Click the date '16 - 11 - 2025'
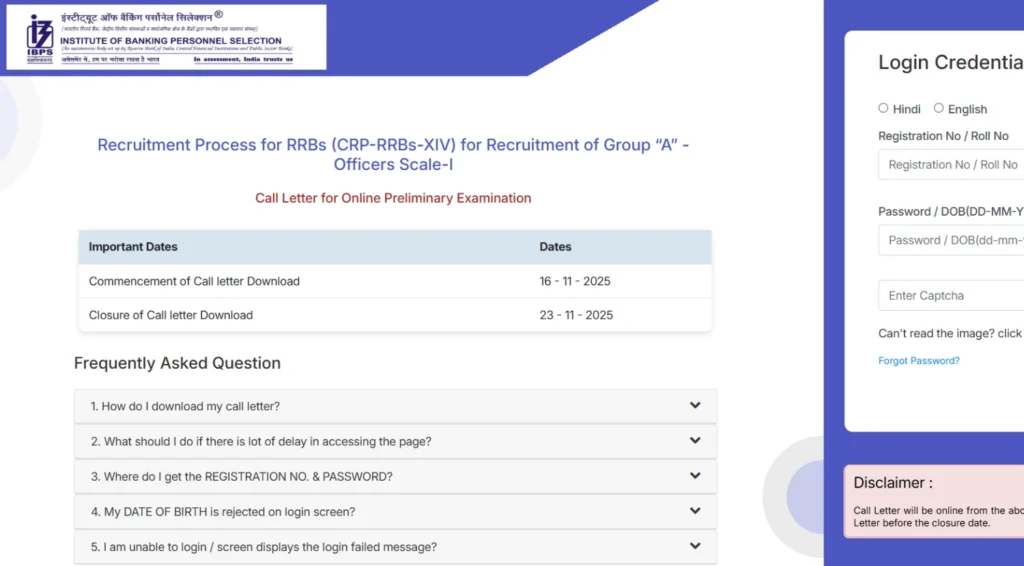 [x=575, y=281]
